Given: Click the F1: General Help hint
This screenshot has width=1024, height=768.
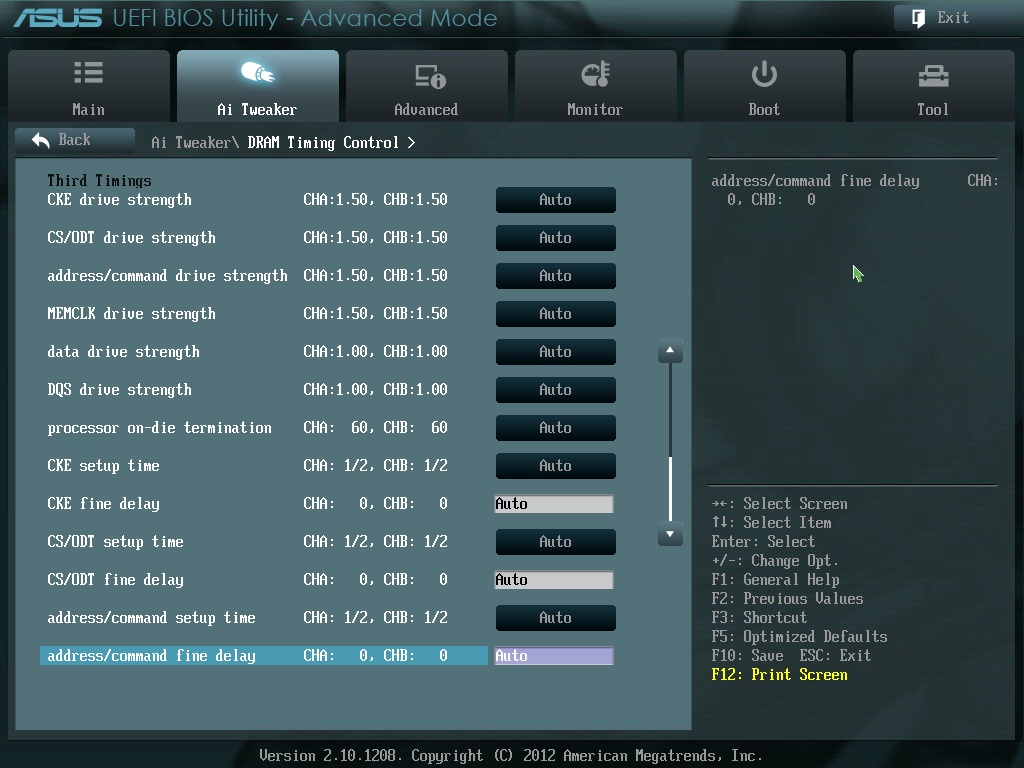Looking at the screenshot, I should [775, 580].
